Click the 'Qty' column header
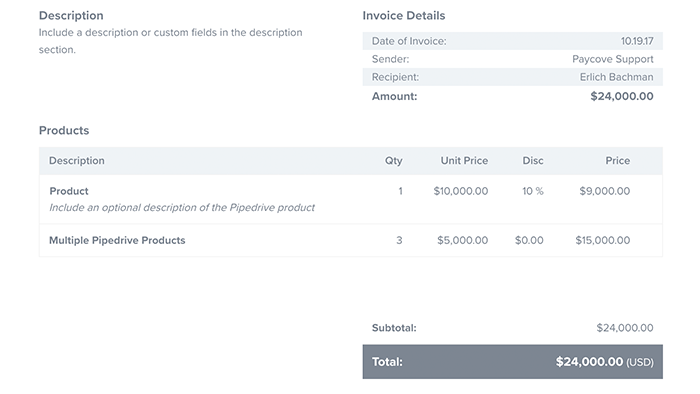This screenshot has height=394, width=700. [x=394, y=161]
